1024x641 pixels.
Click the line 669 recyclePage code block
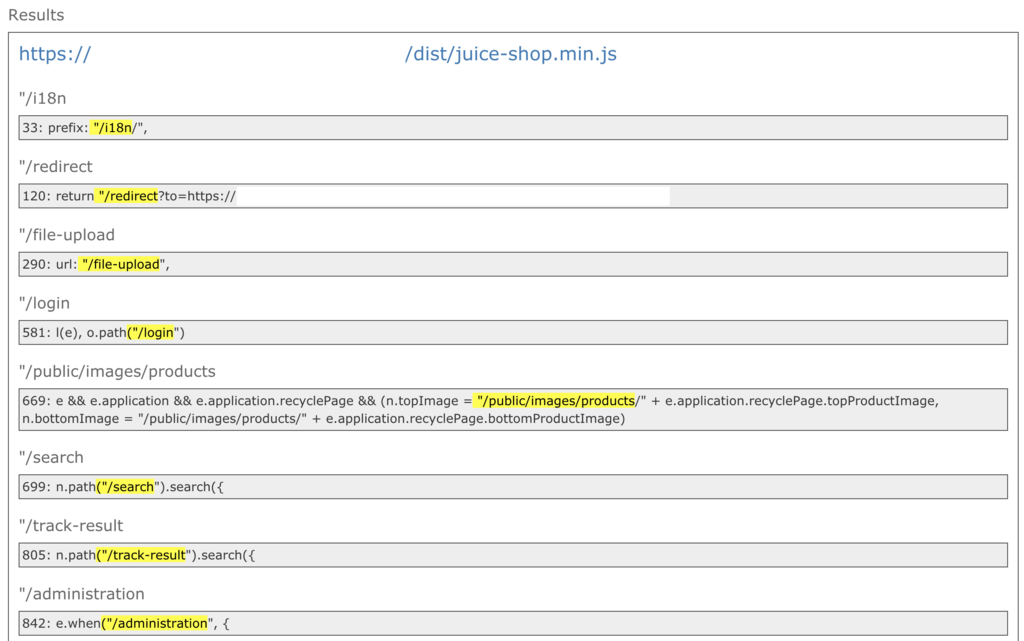[x=513, y=409]
